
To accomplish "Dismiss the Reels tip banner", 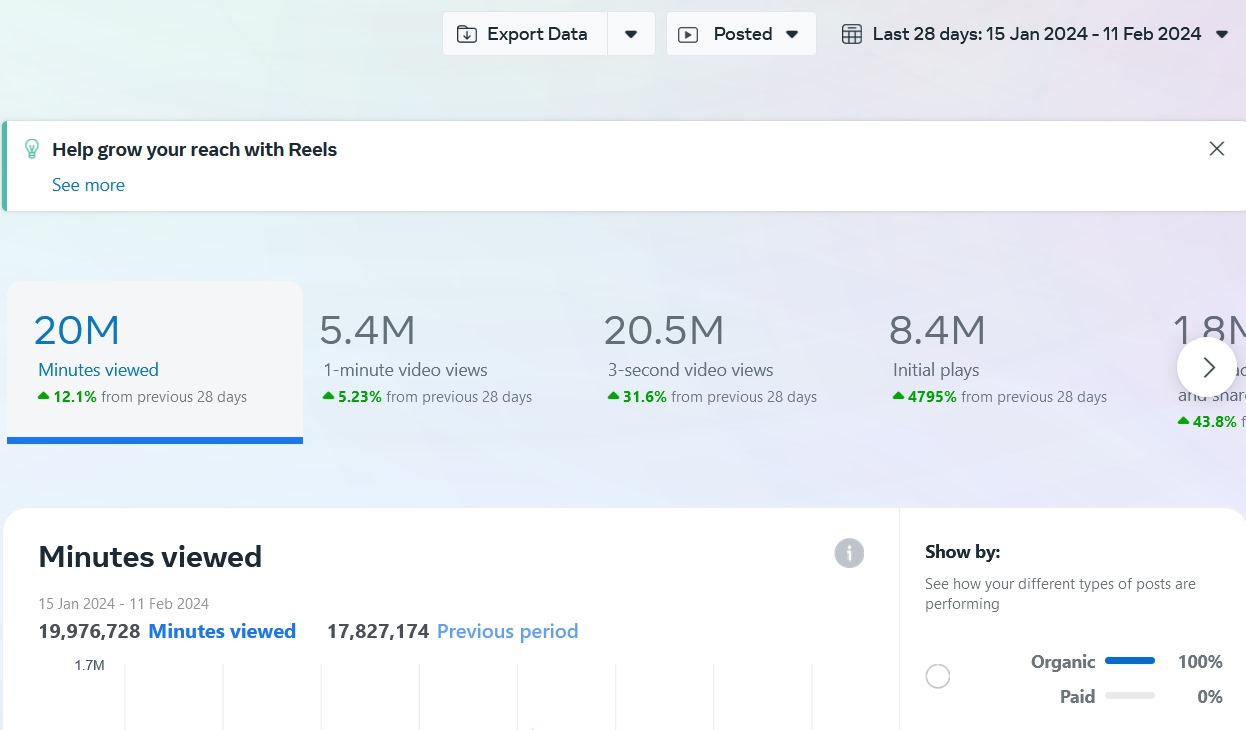I will [1216, 149].
